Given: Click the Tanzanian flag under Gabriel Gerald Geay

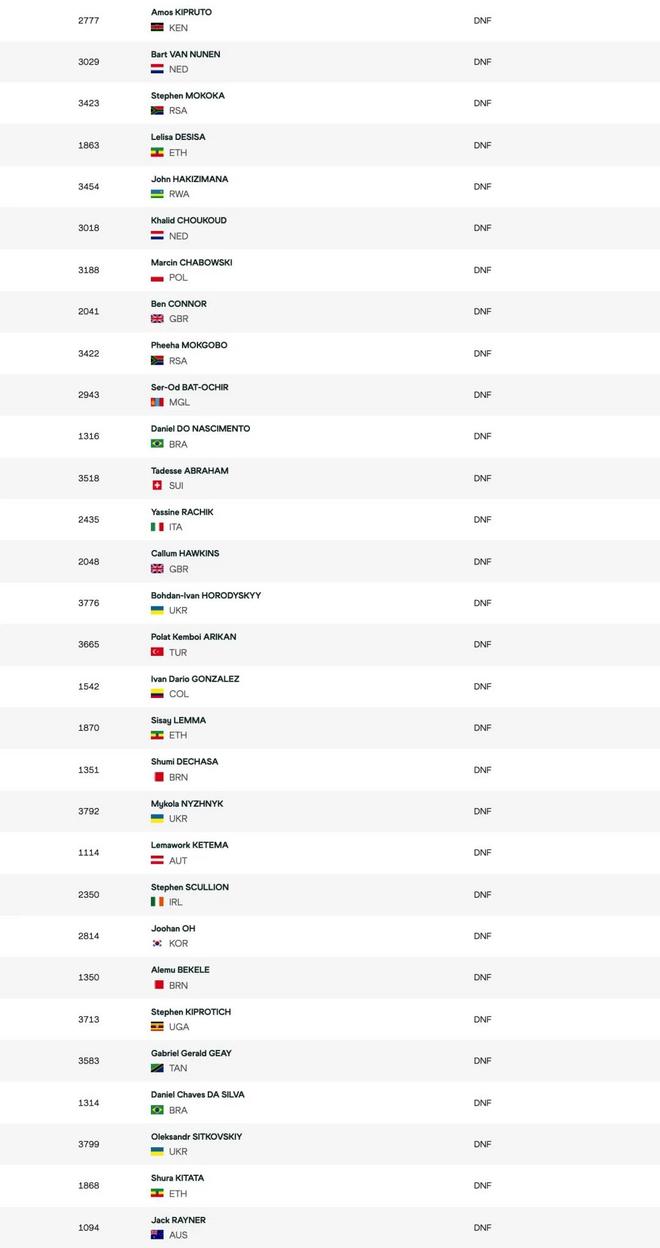Looking at the screenshot, I should (x=157, y=1068).
